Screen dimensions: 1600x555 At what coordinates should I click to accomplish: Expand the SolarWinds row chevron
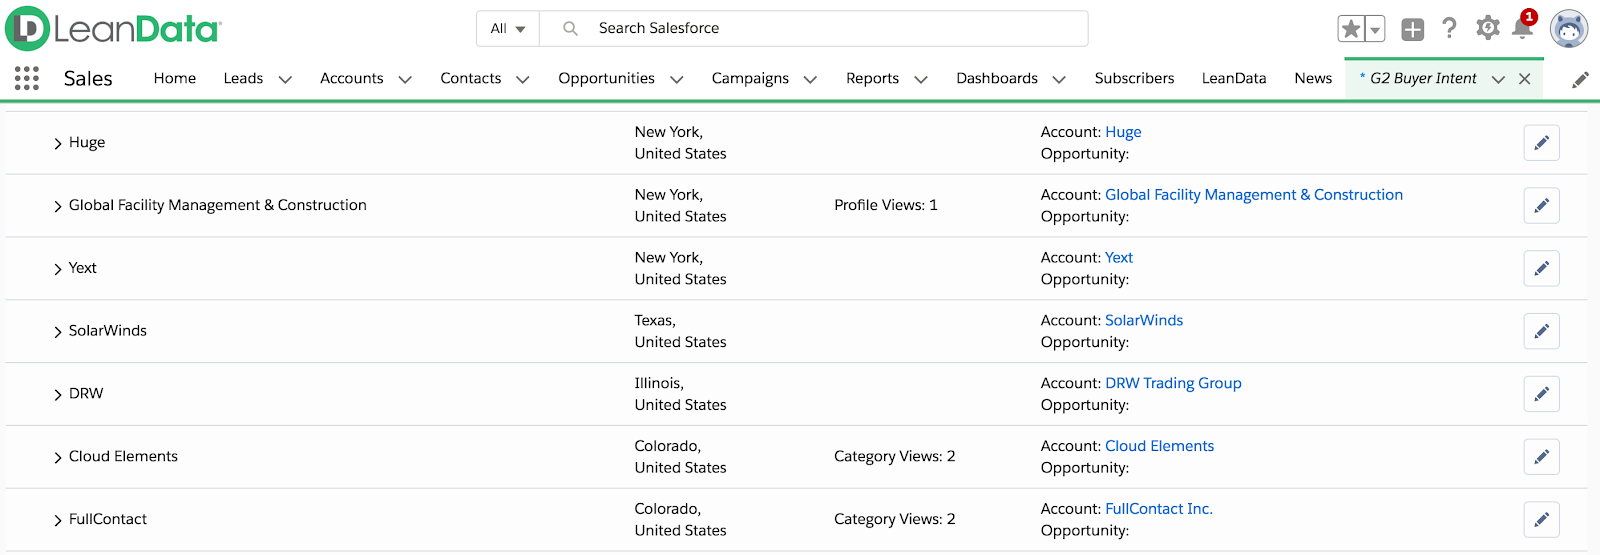coord(57,332)
